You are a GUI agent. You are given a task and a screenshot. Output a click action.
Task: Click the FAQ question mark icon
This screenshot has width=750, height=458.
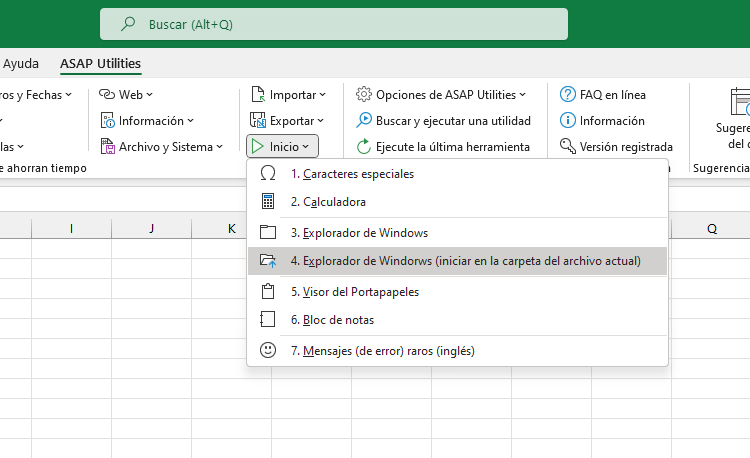coord(568,94)
